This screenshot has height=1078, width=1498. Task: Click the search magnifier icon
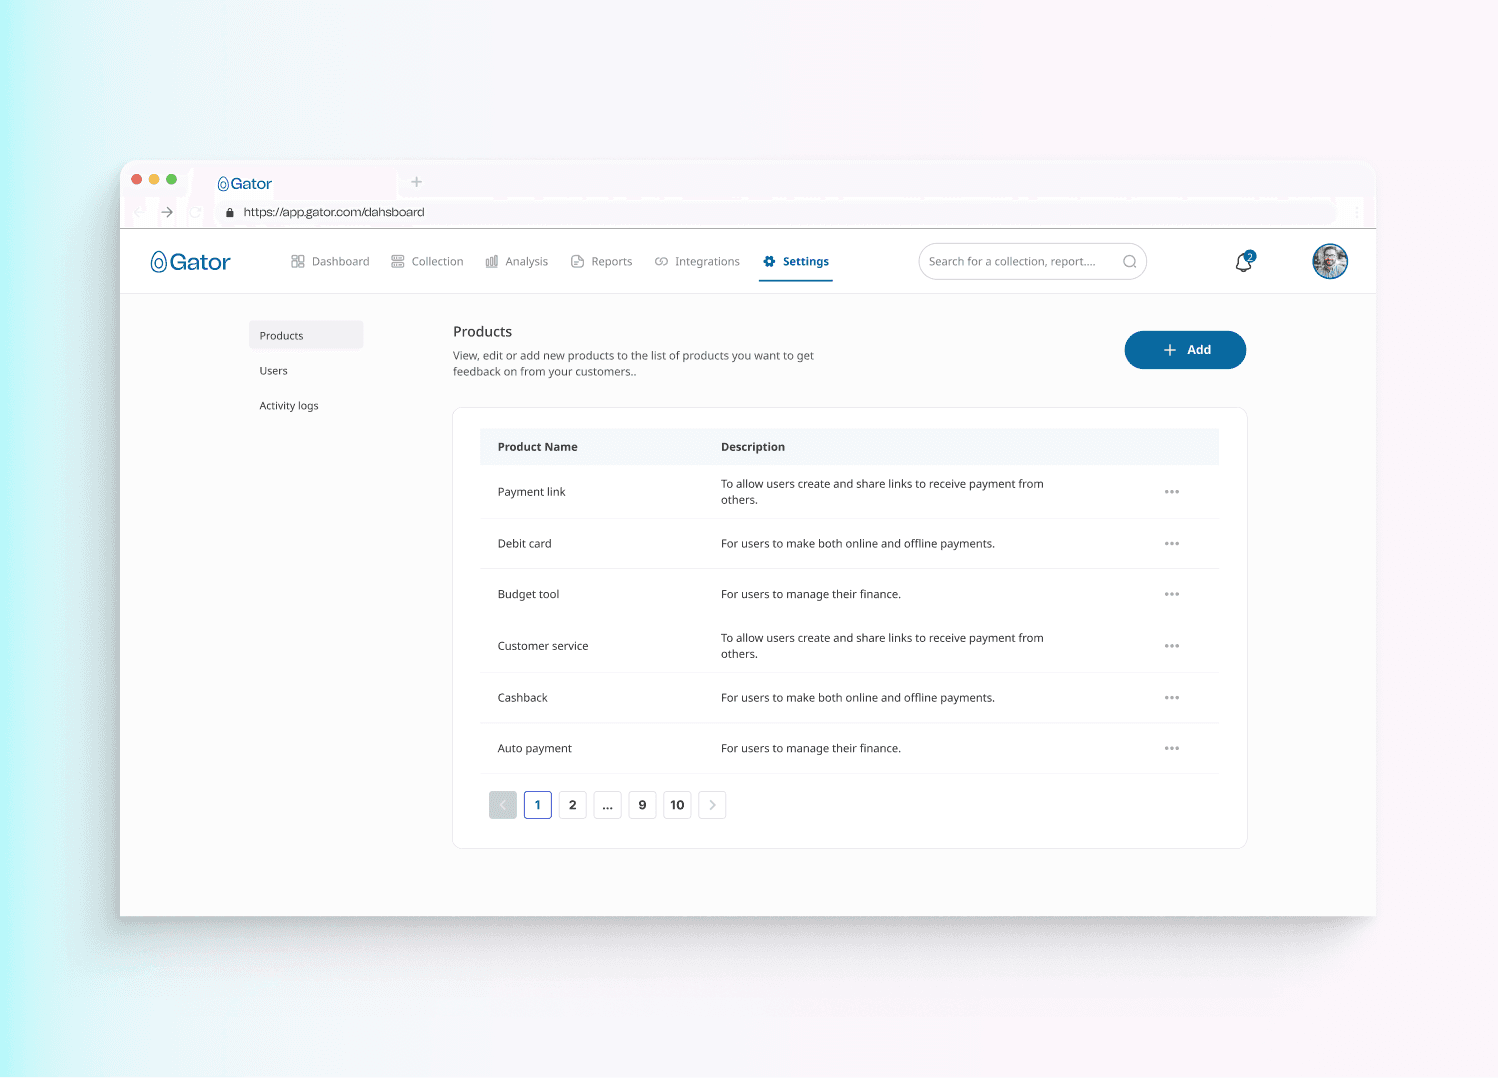point(1129,262)
